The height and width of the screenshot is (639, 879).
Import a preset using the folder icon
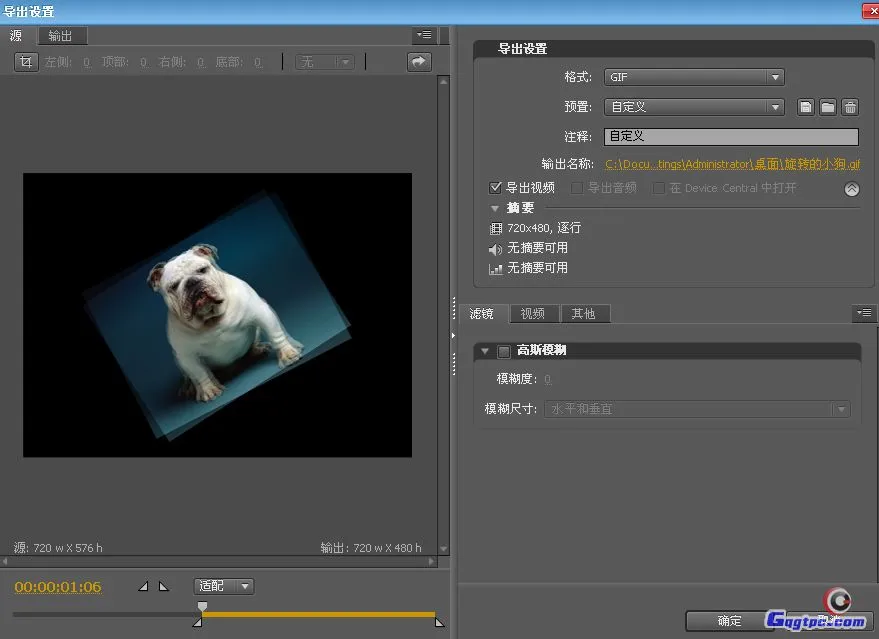828,107
